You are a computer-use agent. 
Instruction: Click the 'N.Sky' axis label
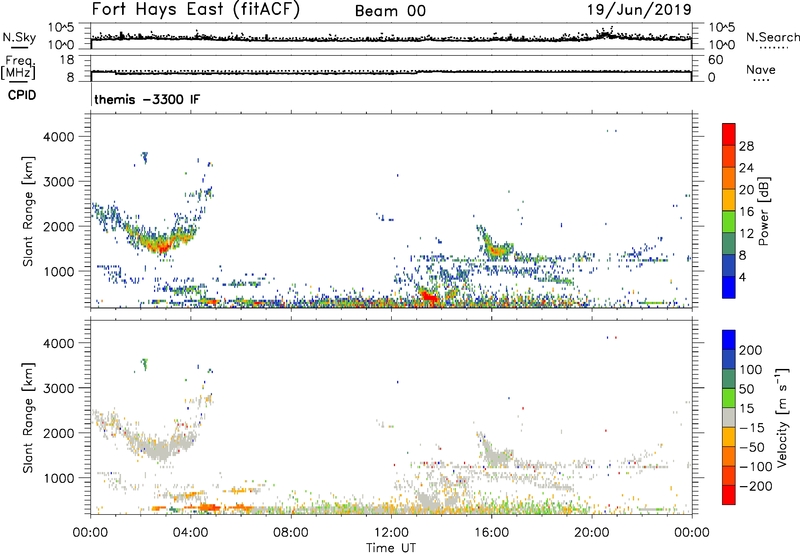pos(19,37)
